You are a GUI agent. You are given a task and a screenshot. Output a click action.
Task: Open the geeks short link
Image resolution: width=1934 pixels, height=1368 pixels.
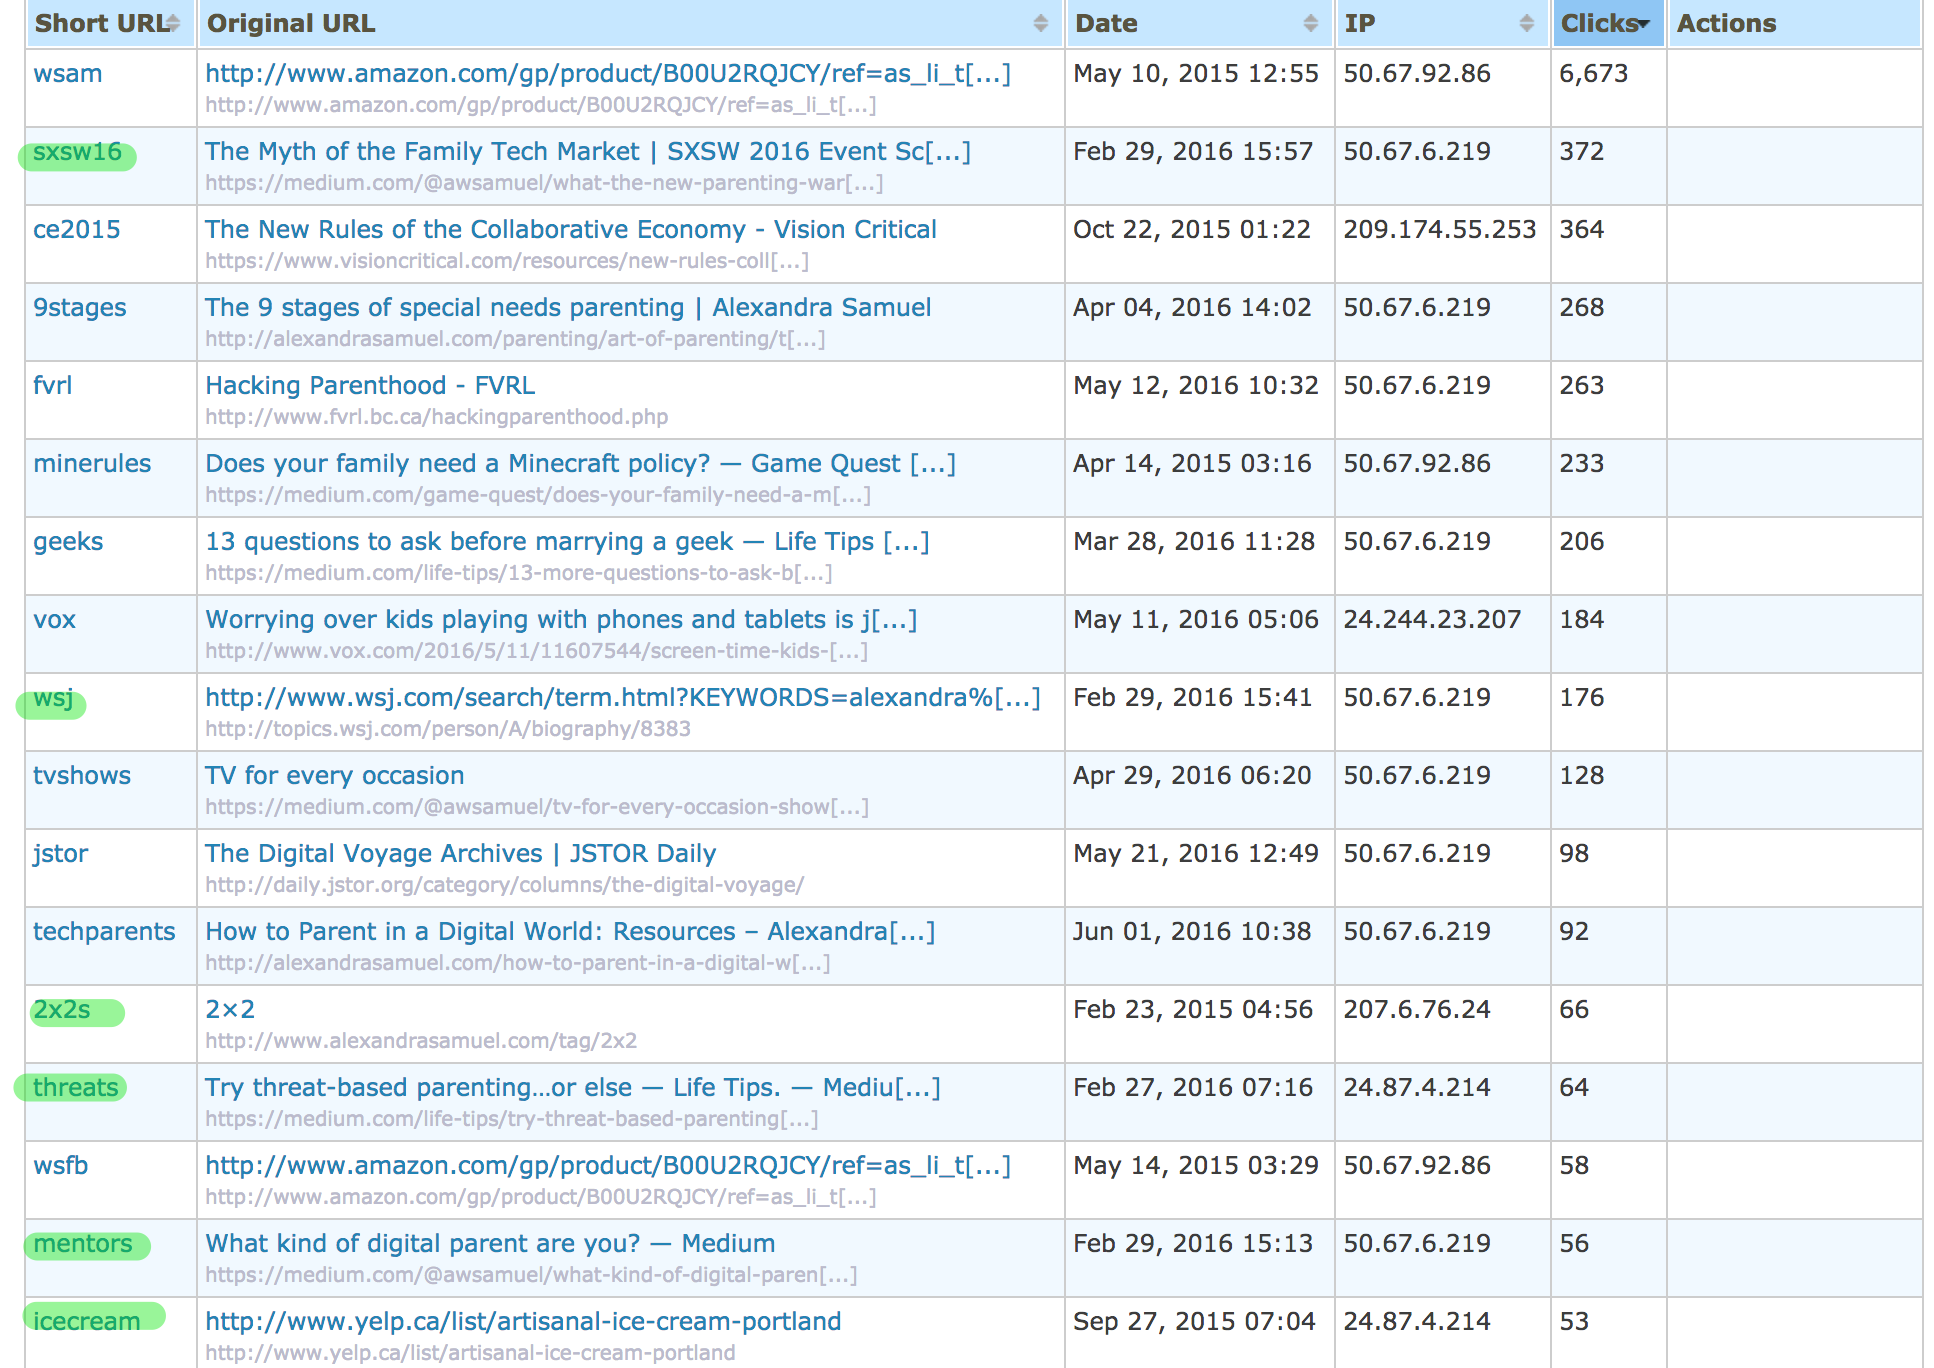pyautogui.click(x=68, y=542)
